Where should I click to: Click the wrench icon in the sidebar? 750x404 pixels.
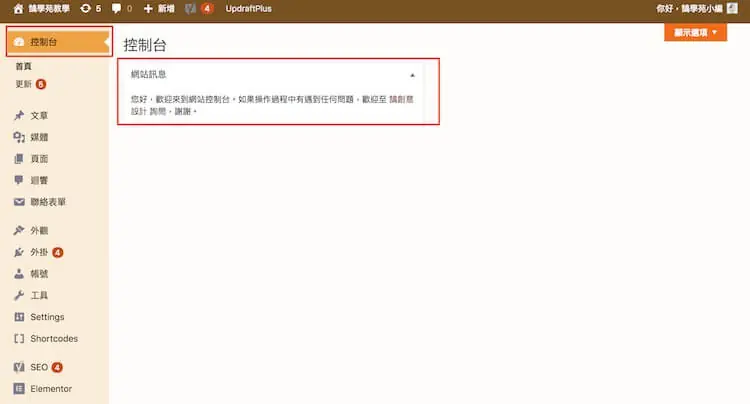(19, 295)
